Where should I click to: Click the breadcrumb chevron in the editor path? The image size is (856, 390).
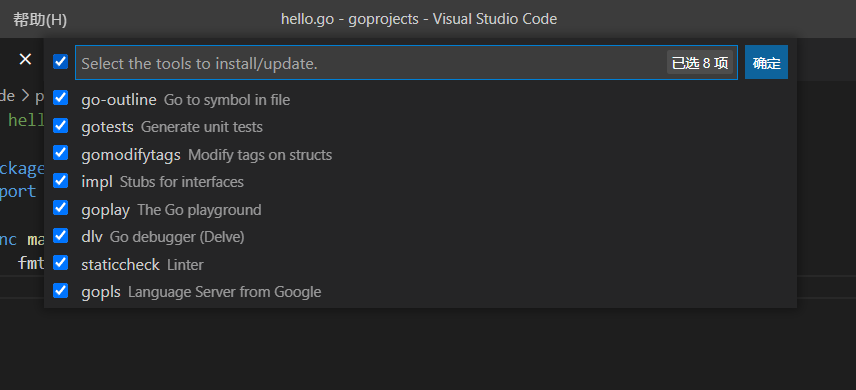tap(25, 96)
